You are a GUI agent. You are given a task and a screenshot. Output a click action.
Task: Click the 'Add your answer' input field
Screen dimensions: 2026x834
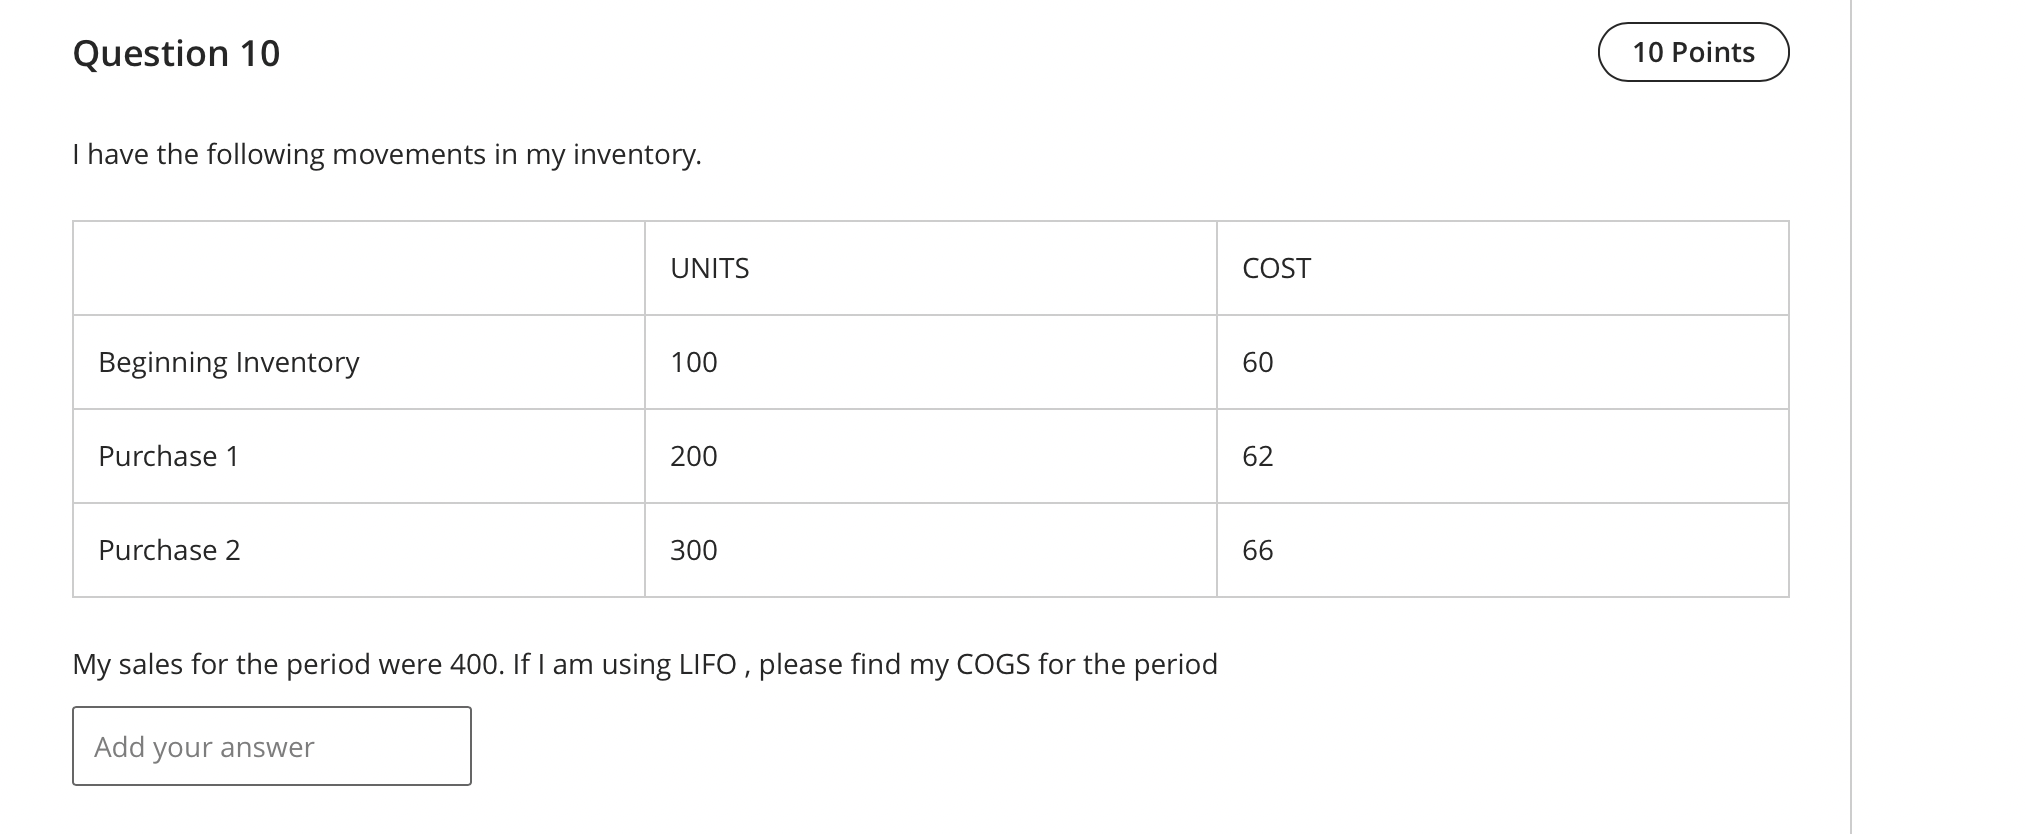[x=272, y=746]
